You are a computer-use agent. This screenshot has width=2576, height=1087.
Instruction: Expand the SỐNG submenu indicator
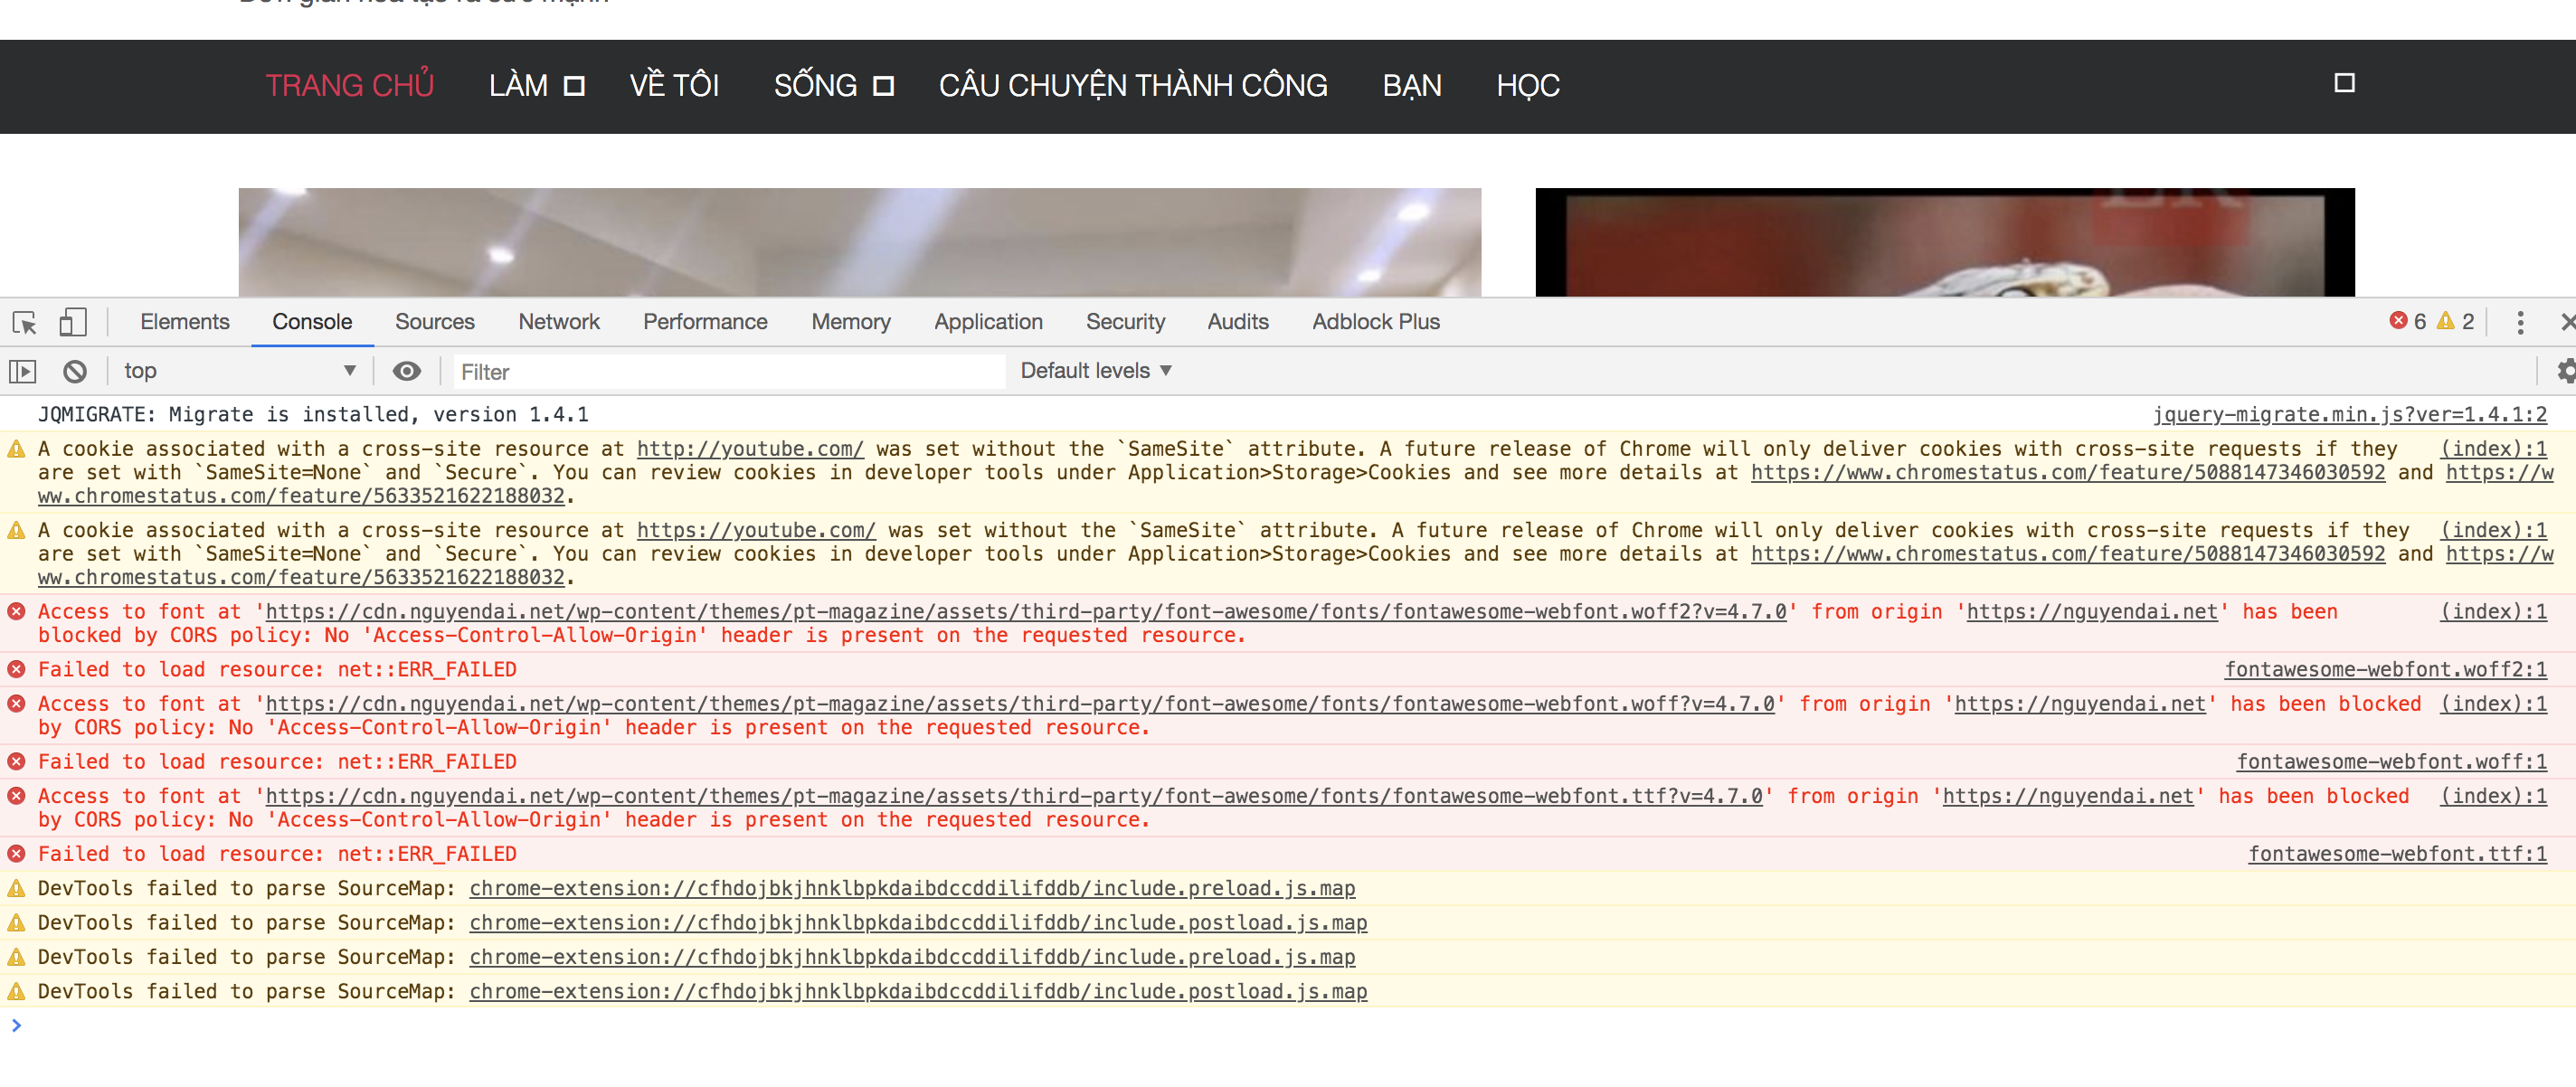(883, 86)
